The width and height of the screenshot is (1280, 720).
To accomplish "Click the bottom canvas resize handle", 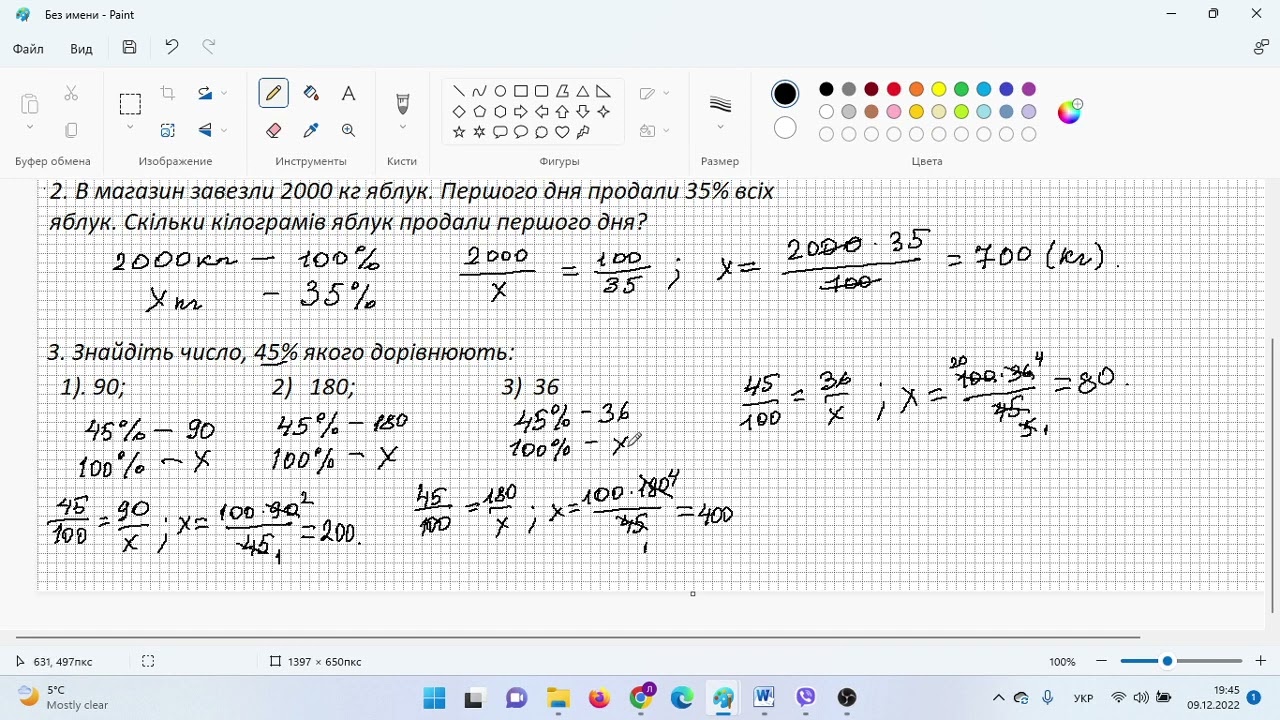I will tap(692, 594).
